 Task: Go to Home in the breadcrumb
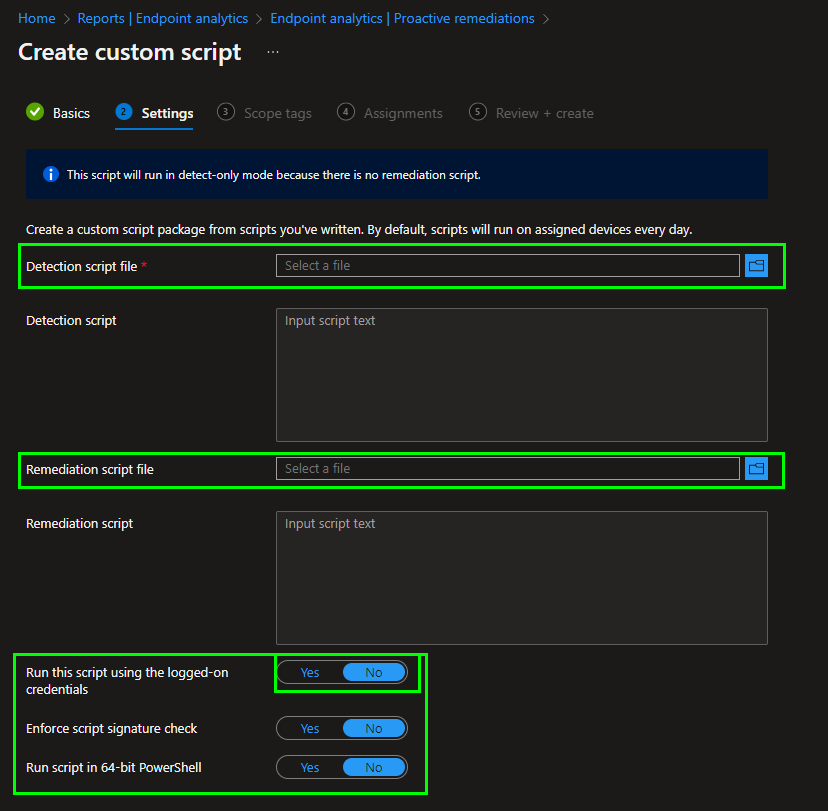pyautogui.click(x=37, y=19)
